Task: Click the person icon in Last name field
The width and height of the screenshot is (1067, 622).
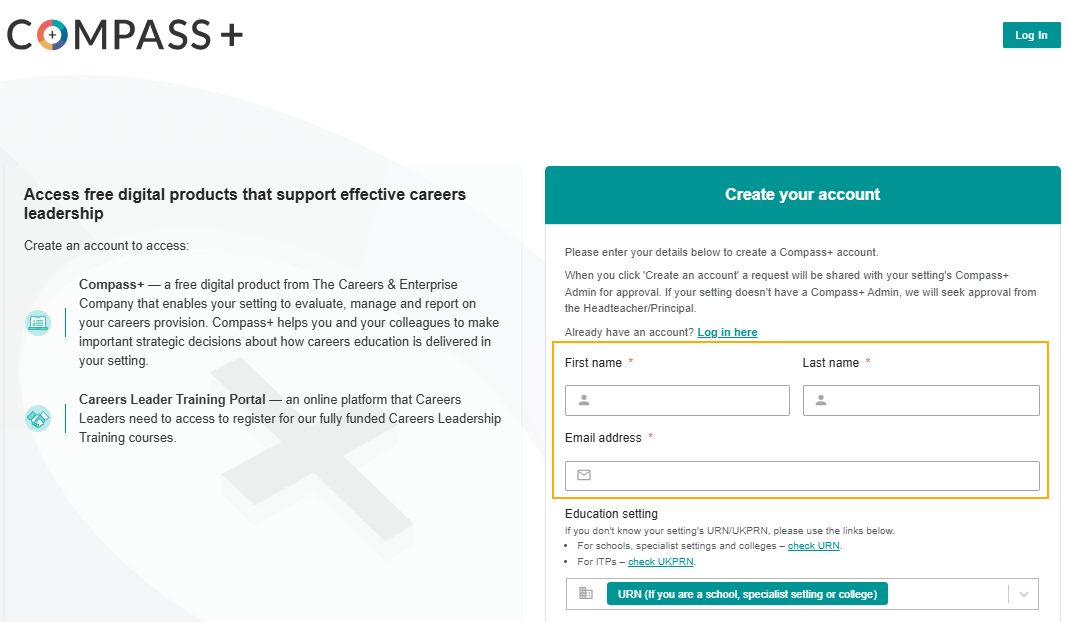Action: point(821,400)
